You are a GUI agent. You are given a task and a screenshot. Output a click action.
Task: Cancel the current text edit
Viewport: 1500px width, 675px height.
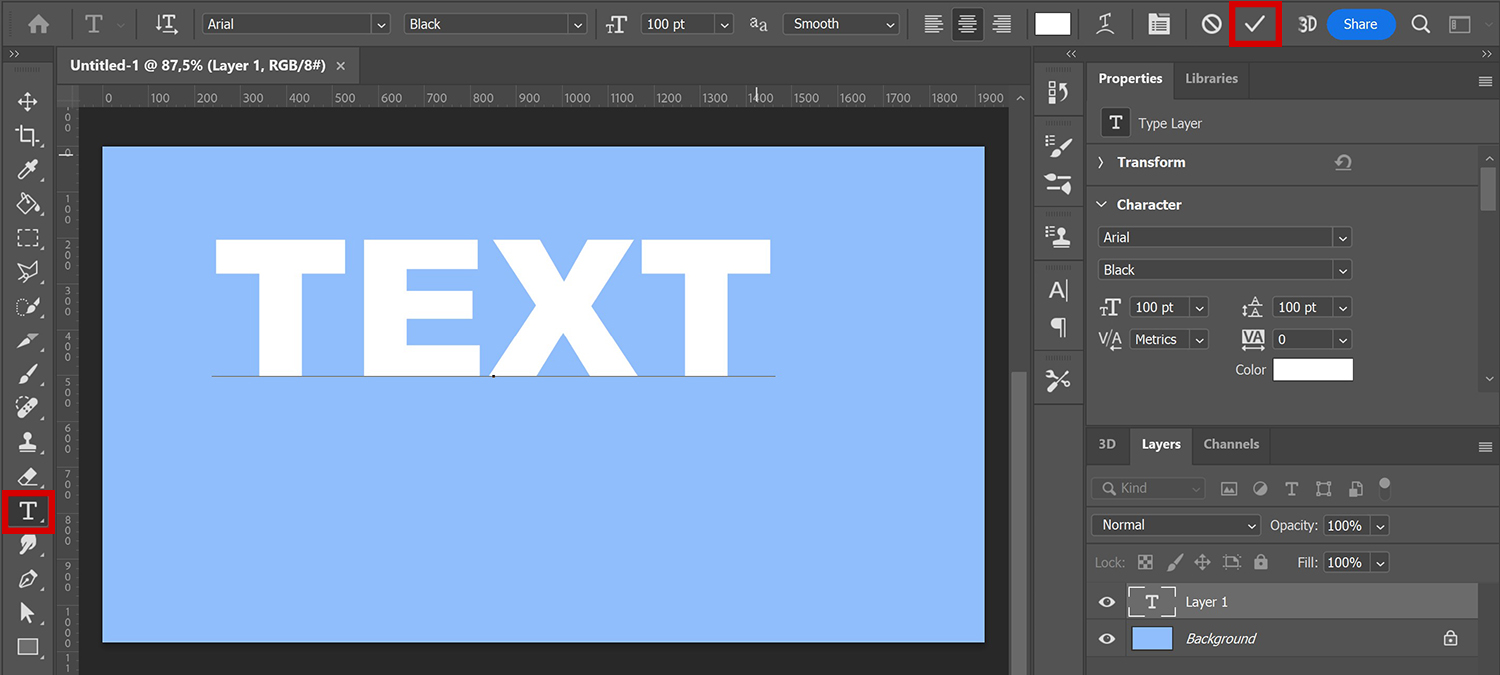point(1211,23)
